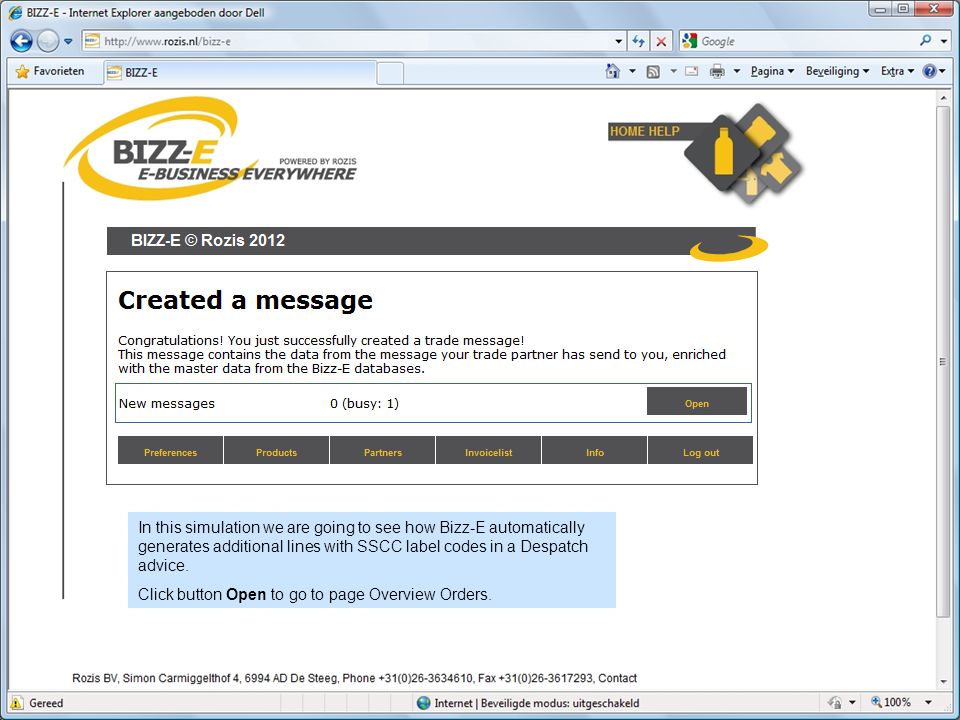Click the Read mail icon
The height and width of the screenshot is (720, 960).
pyautogui.click(x=691, y=71)
